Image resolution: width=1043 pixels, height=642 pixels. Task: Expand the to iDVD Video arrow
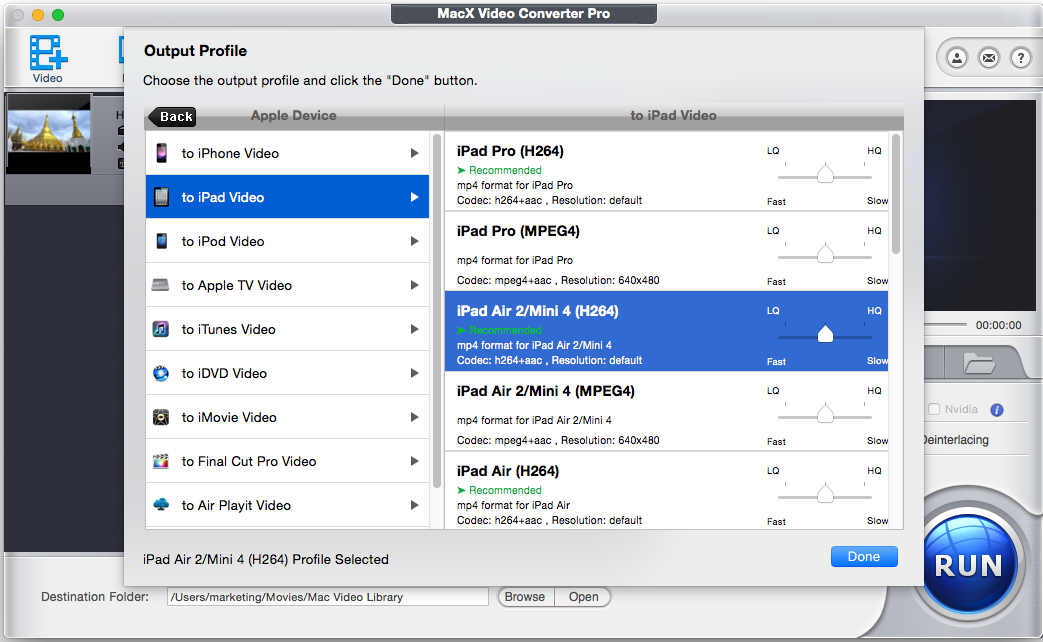pyautogui.click(x=414, y=373)
